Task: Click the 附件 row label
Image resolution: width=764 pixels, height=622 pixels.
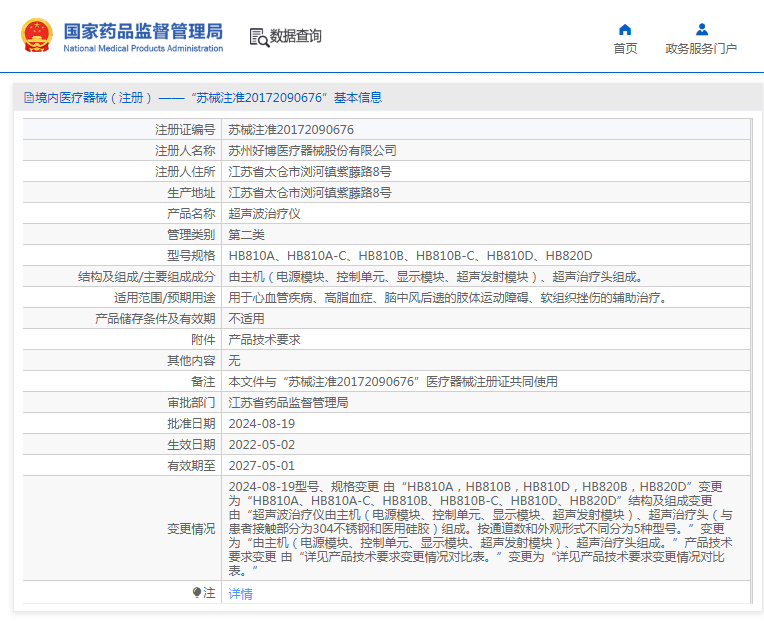Action: [203, 339]
